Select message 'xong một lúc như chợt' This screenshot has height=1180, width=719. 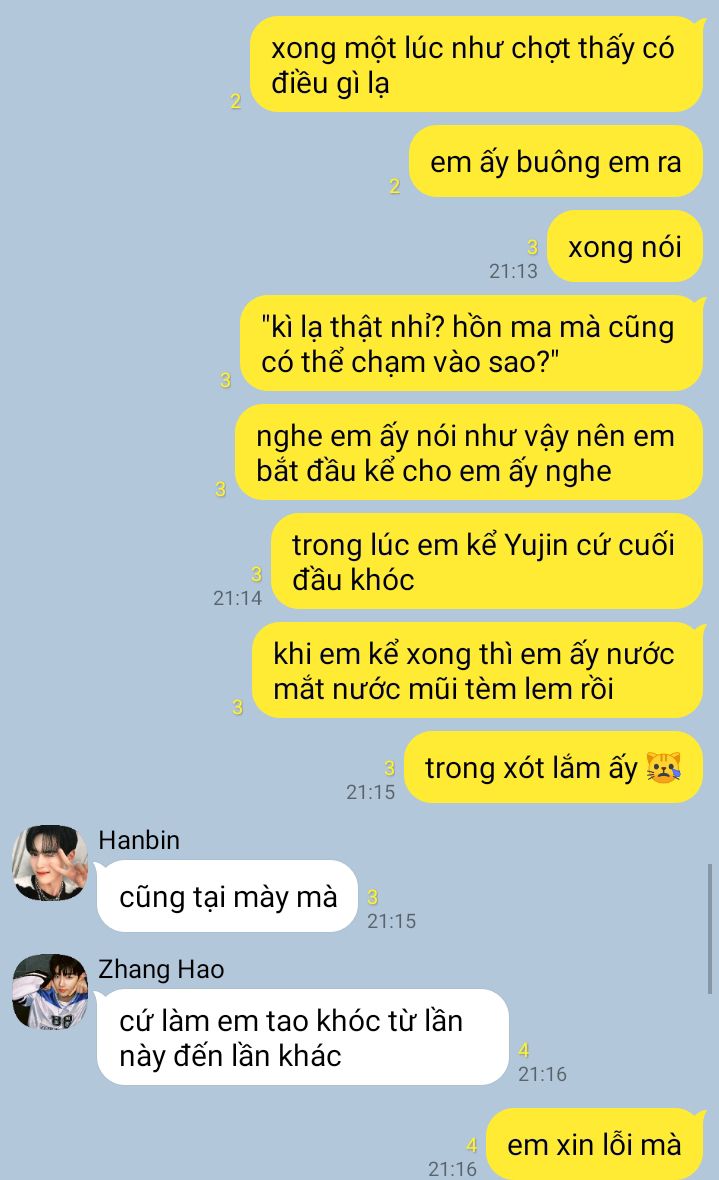(477, 65)
